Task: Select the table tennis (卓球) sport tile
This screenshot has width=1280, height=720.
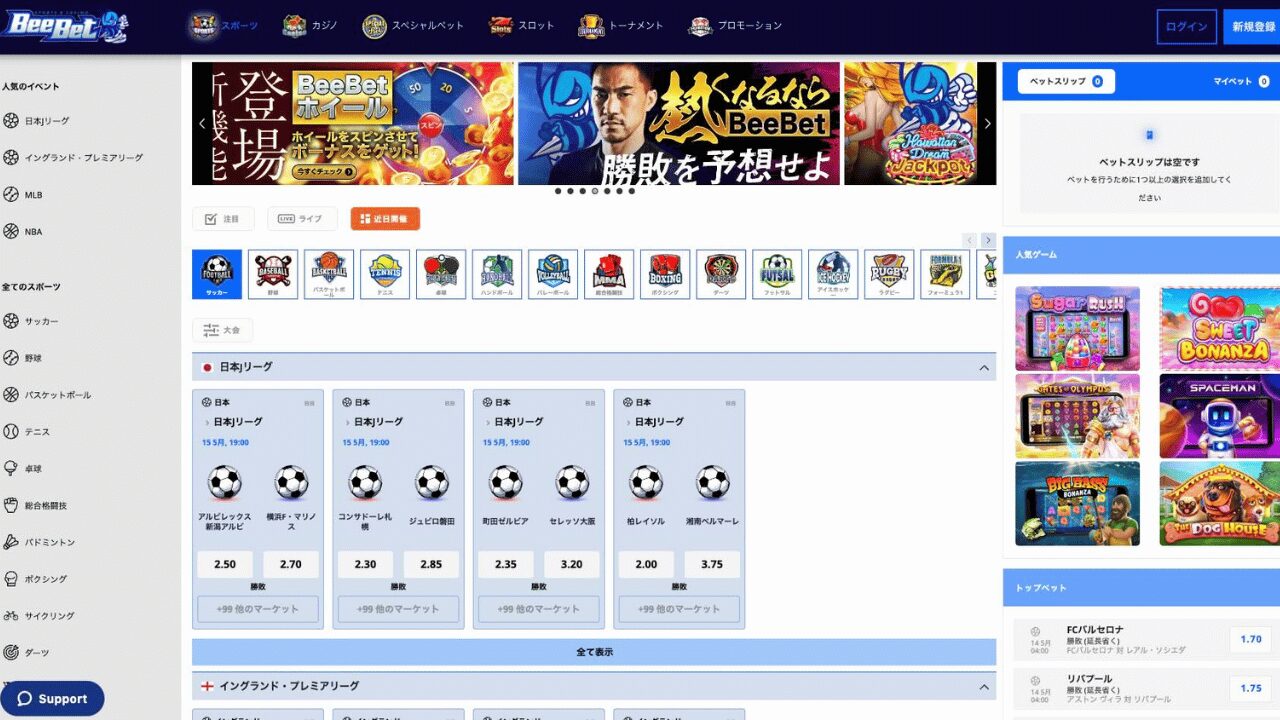Action: [x=441, y=275]
